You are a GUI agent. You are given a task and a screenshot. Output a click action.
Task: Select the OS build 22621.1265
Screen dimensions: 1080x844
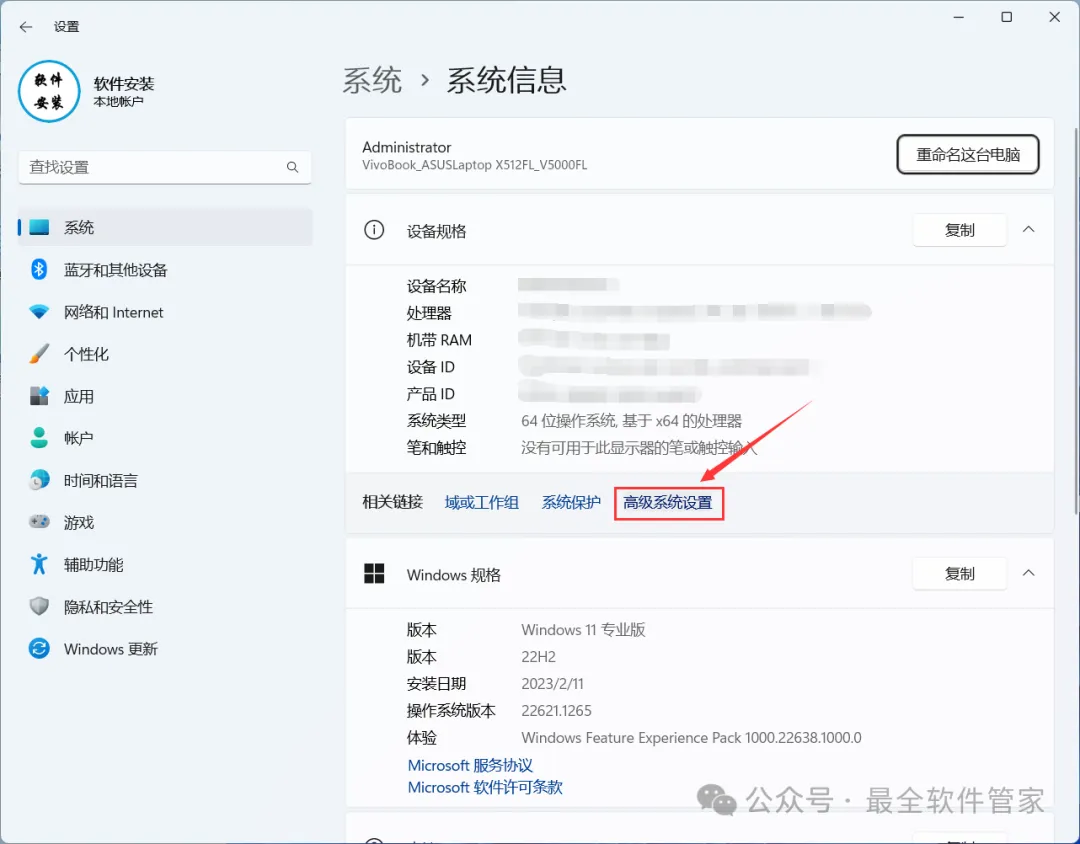click(557, 710)
